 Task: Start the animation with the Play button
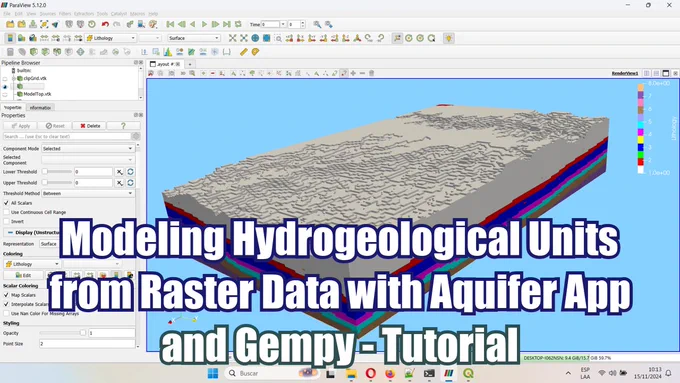(x=204, y=24)
